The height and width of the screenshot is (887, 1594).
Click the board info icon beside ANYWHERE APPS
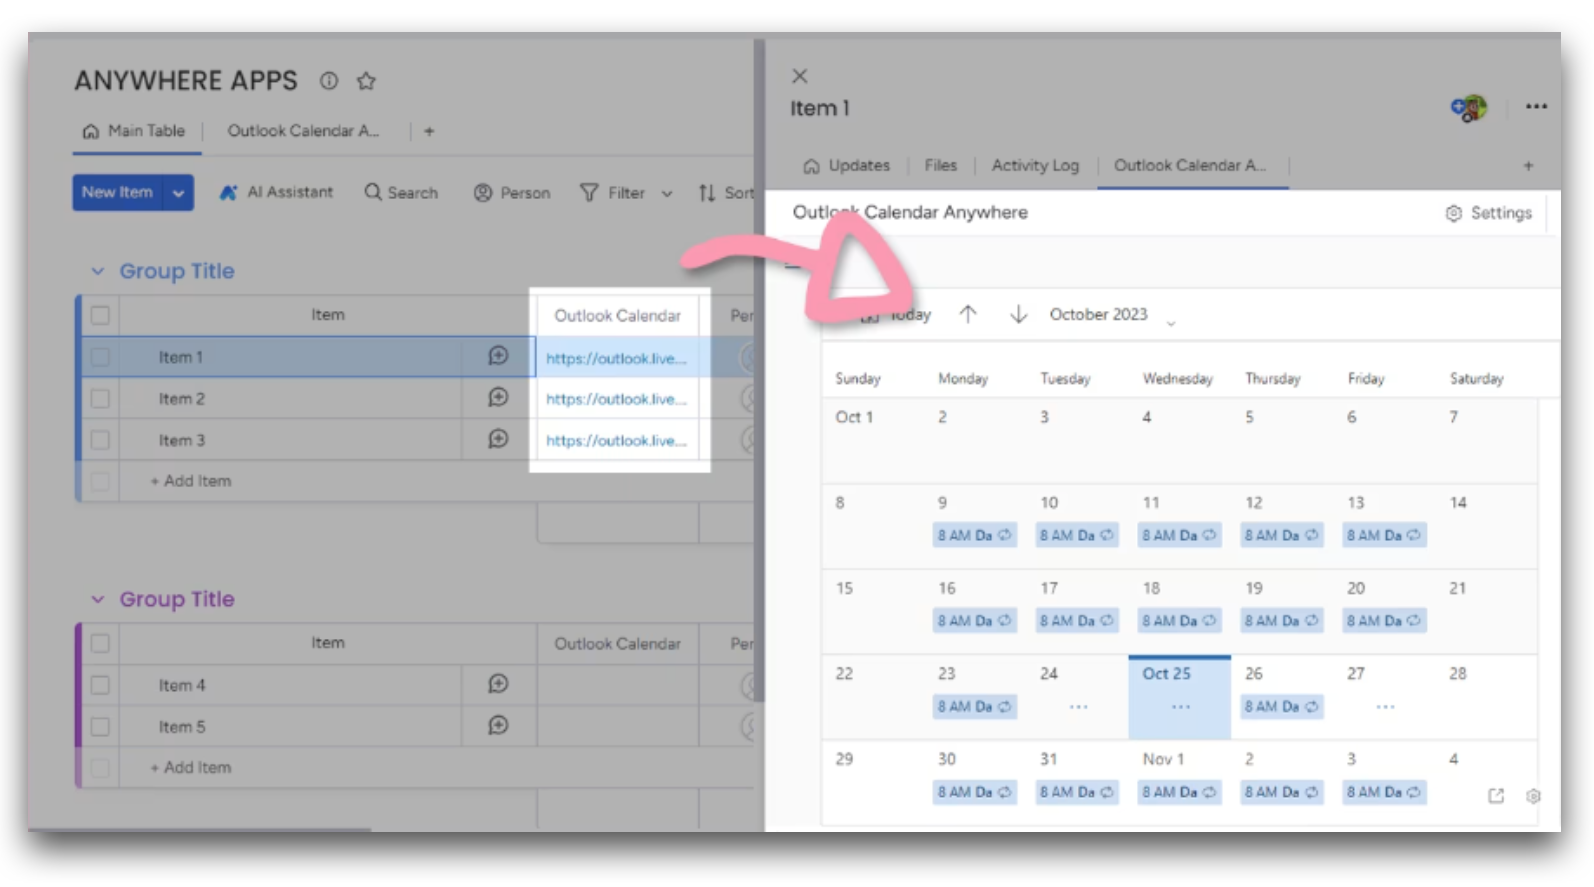pyautogui.click(x=329, y=81)
